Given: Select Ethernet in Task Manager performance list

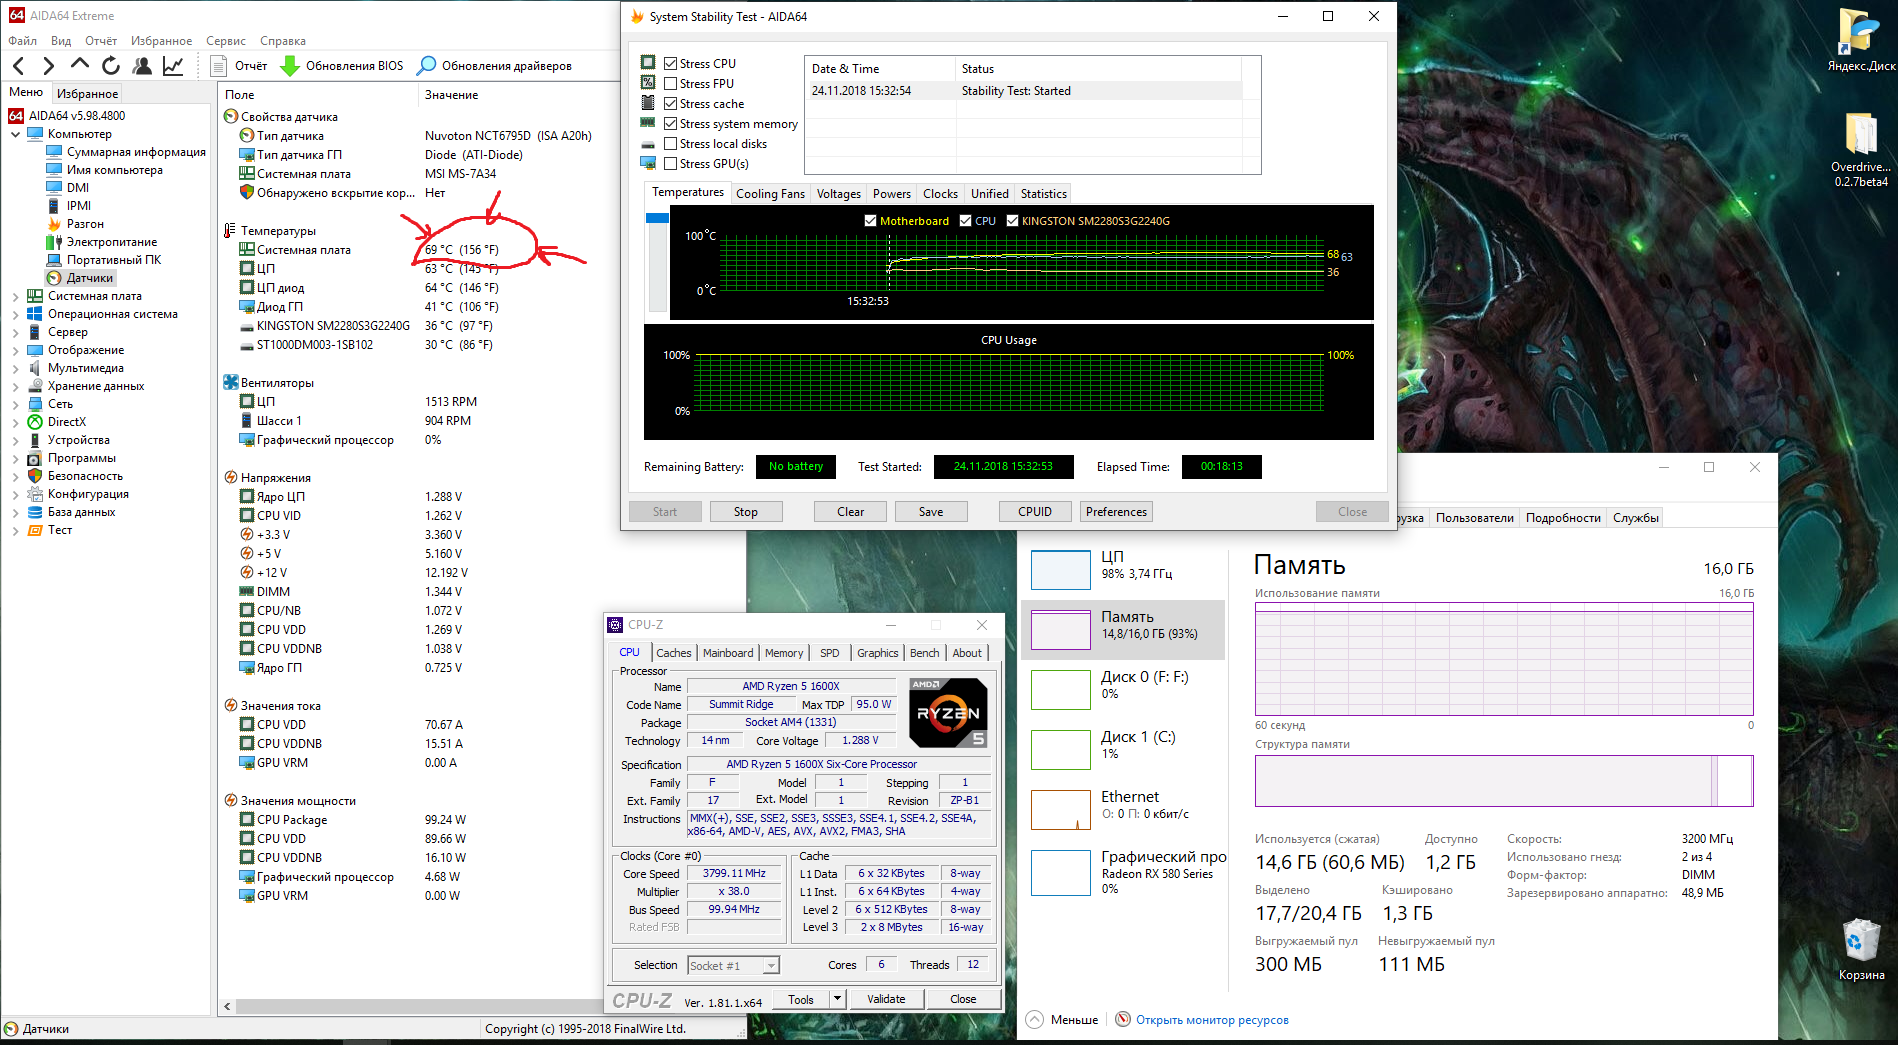Looking at the screenshot, I should click(1123, 810).
